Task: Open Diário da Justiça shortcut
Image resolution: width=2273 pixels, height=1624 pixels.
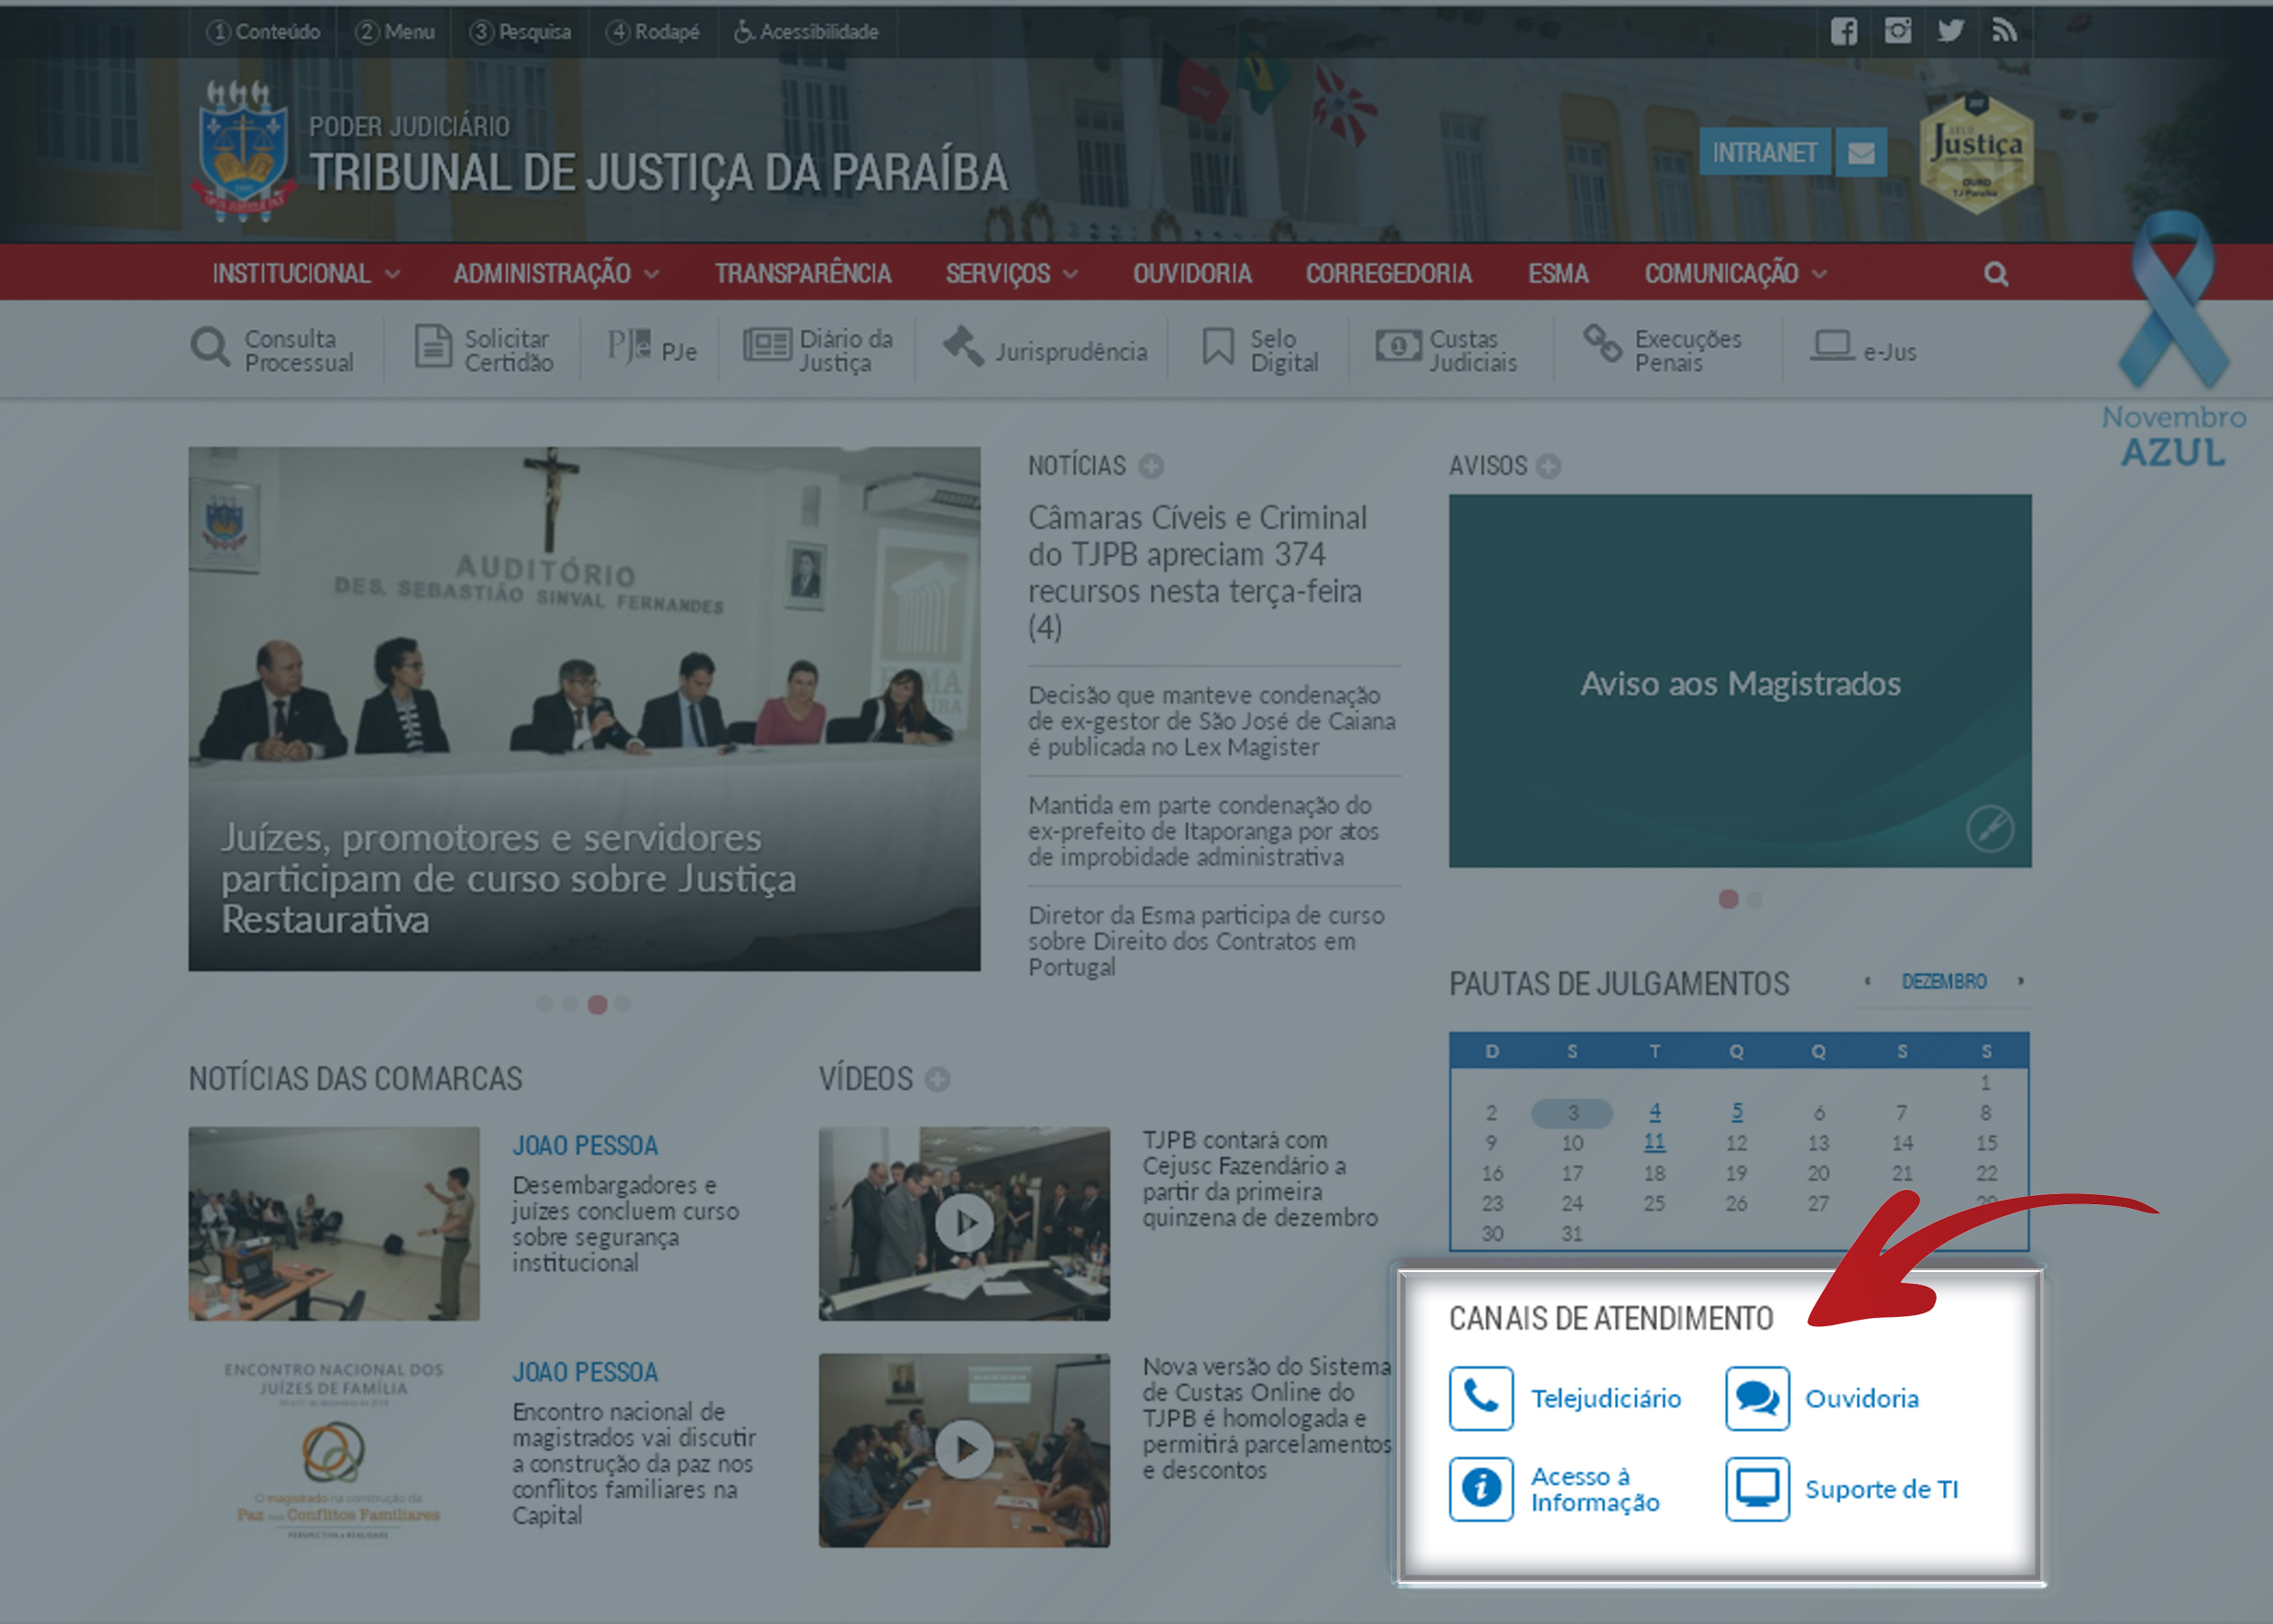Action: [818, 350]
